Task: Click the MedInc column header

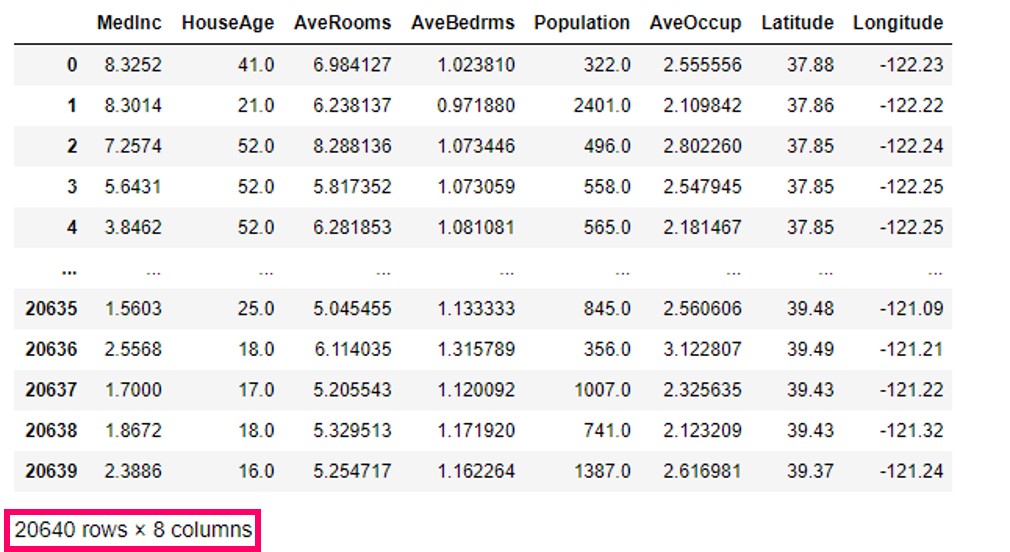Action: tap(129, 23)
